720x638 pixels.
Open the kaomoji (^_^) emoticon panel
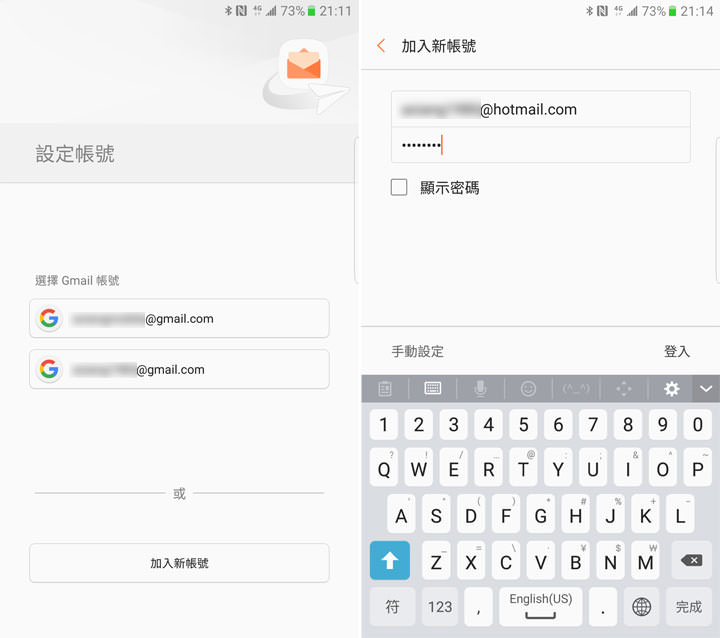tap(576, 388)
